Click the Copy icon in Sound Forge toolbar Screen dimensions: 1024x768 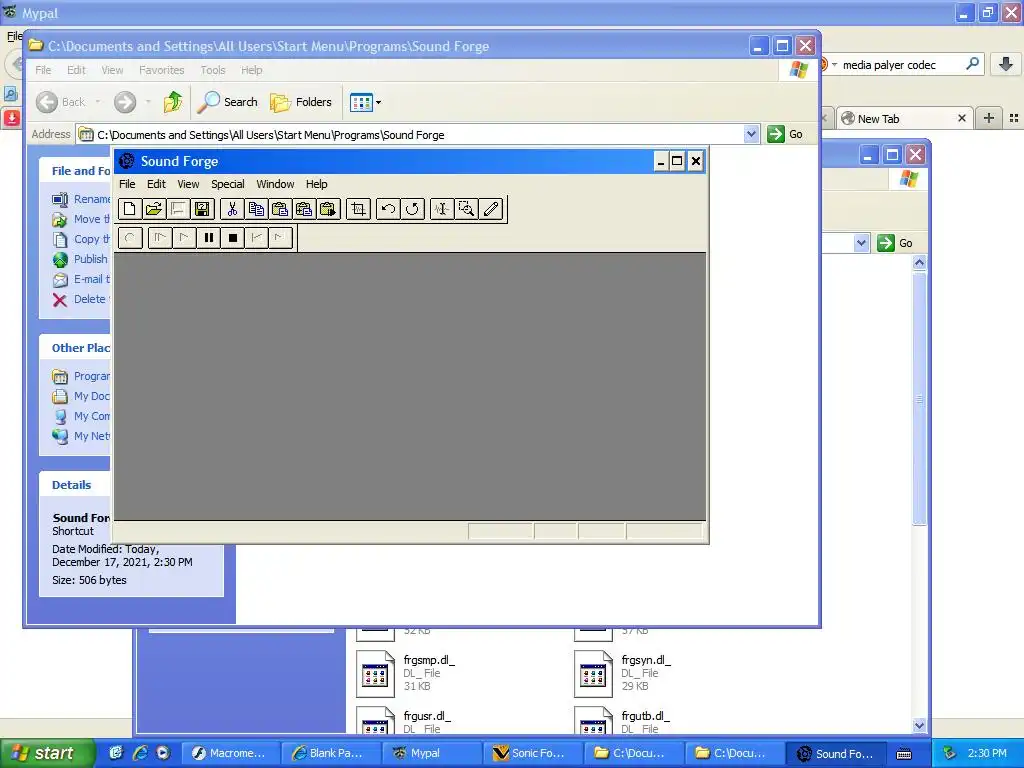point(256,209)
